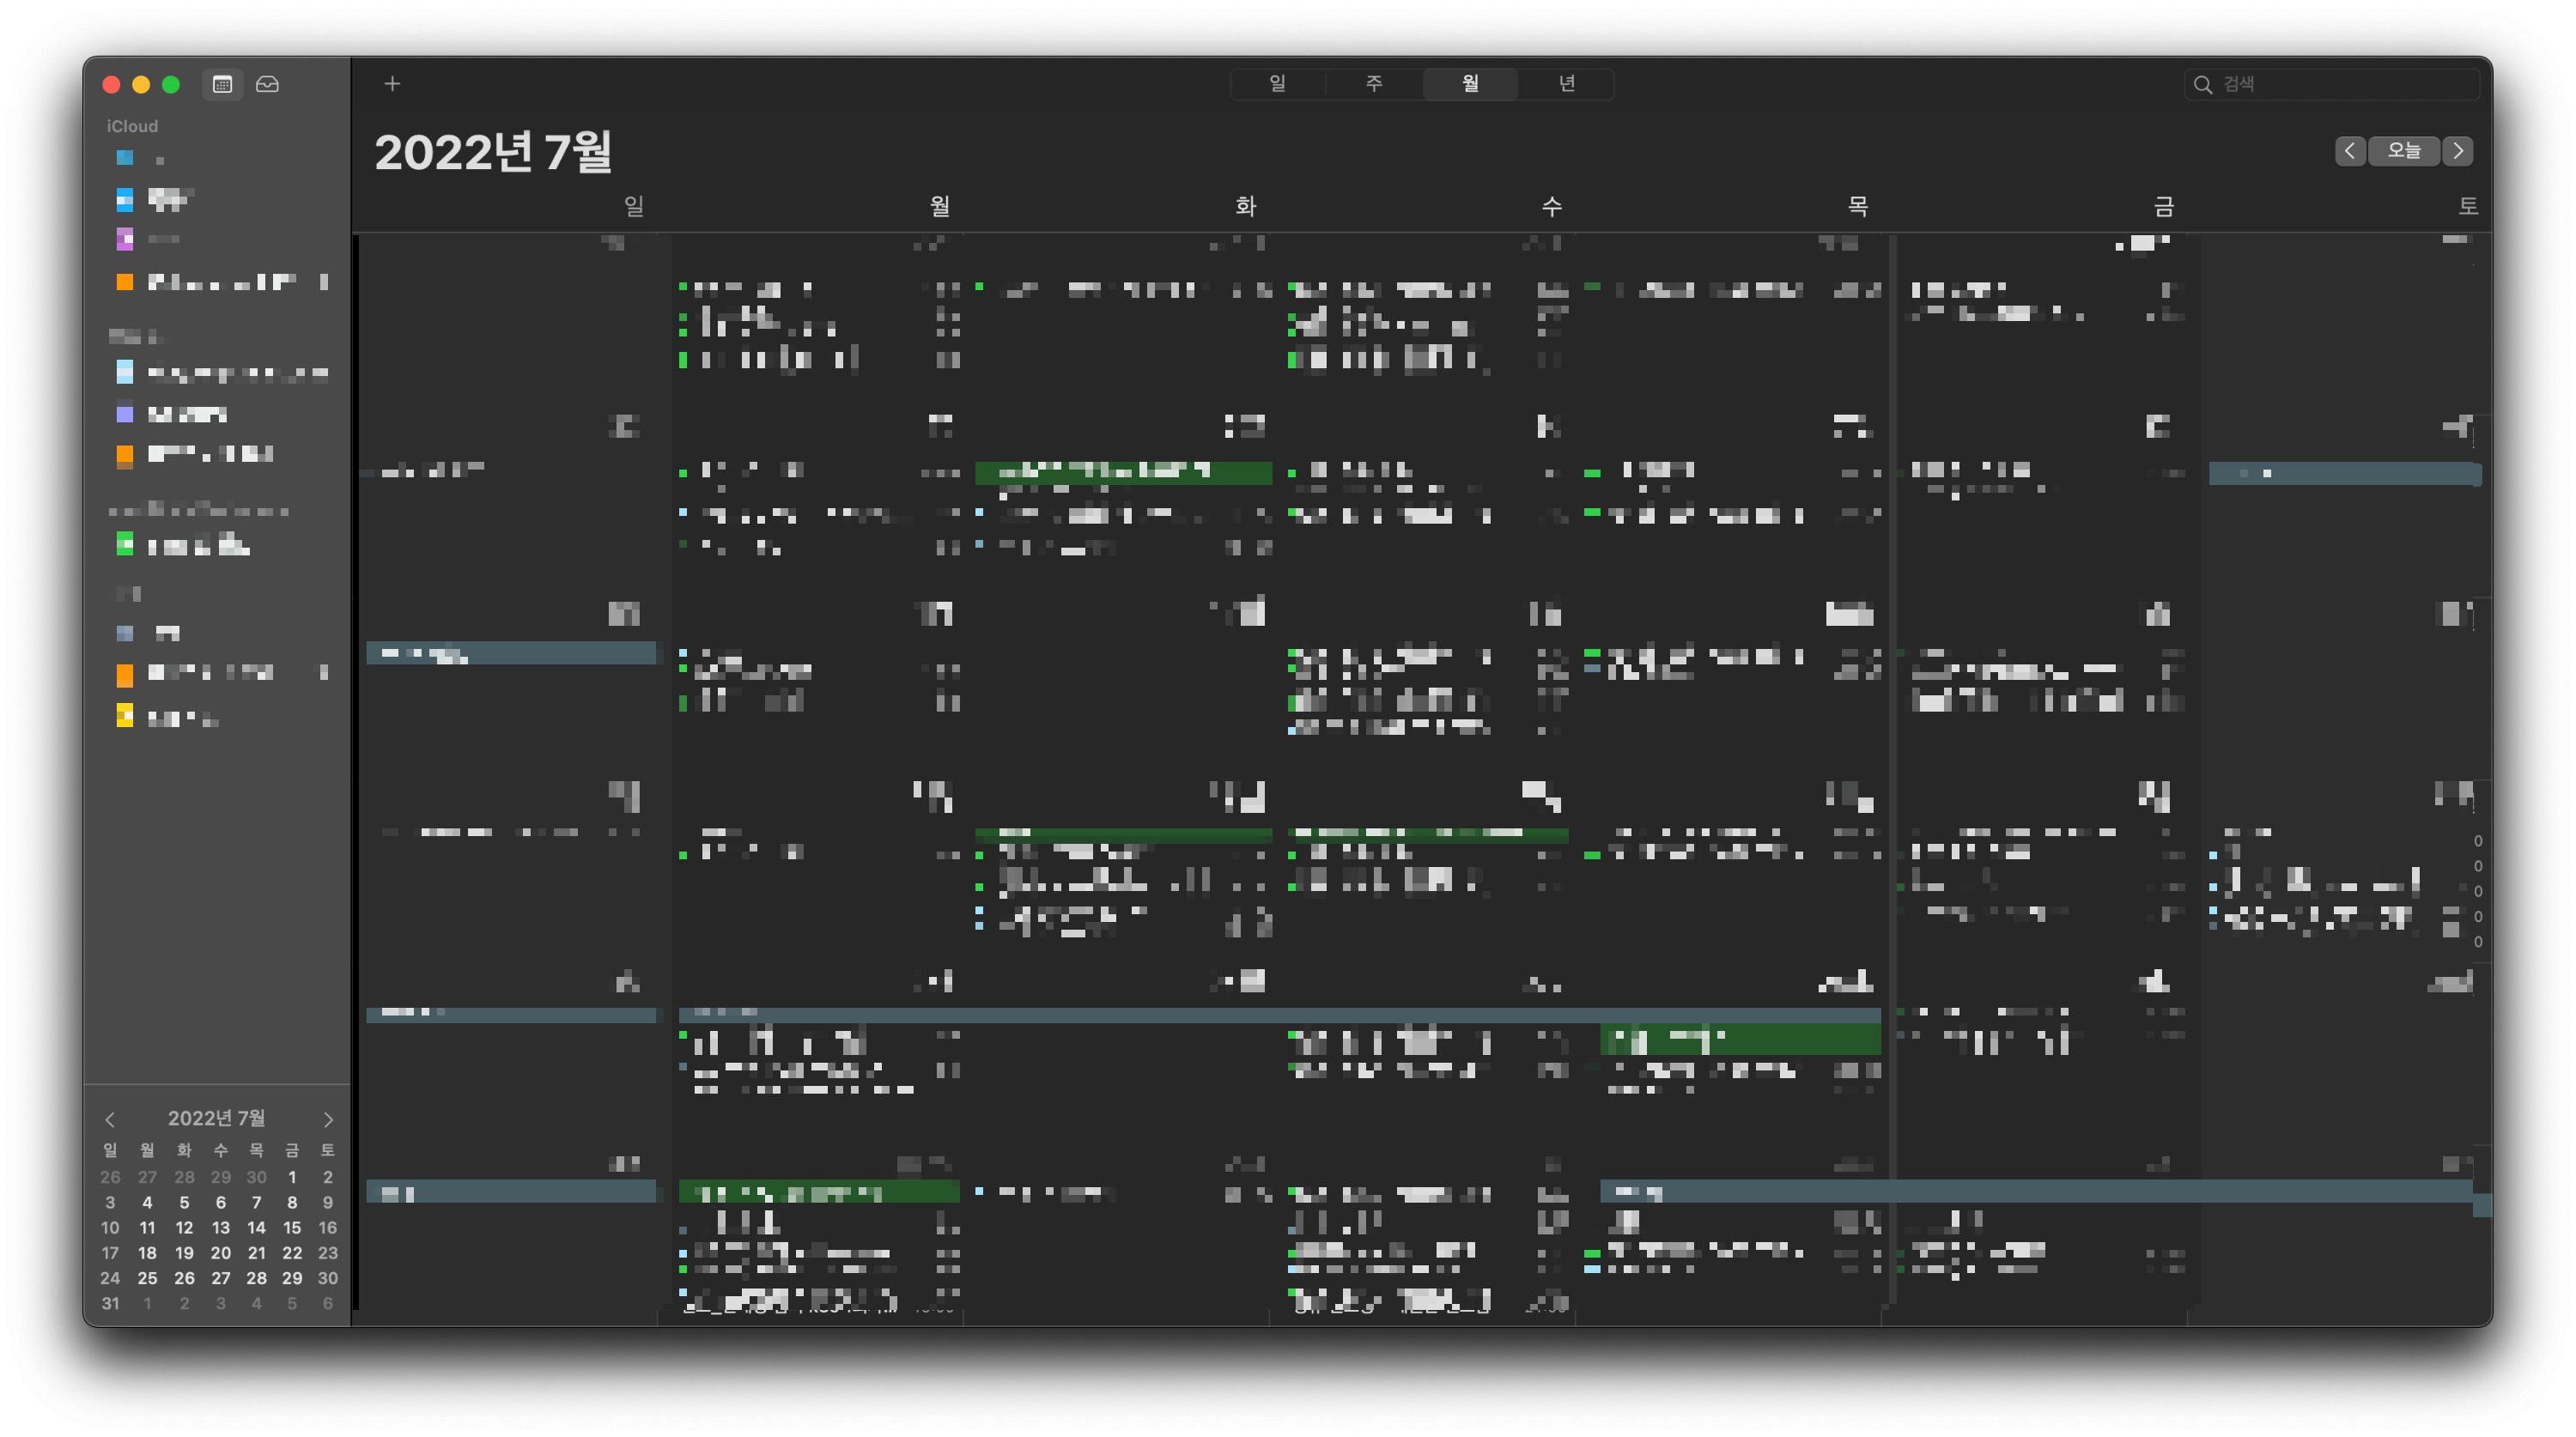
Task: Click the 오늘 (Today) button
Action: click(x=2403, y=151)
